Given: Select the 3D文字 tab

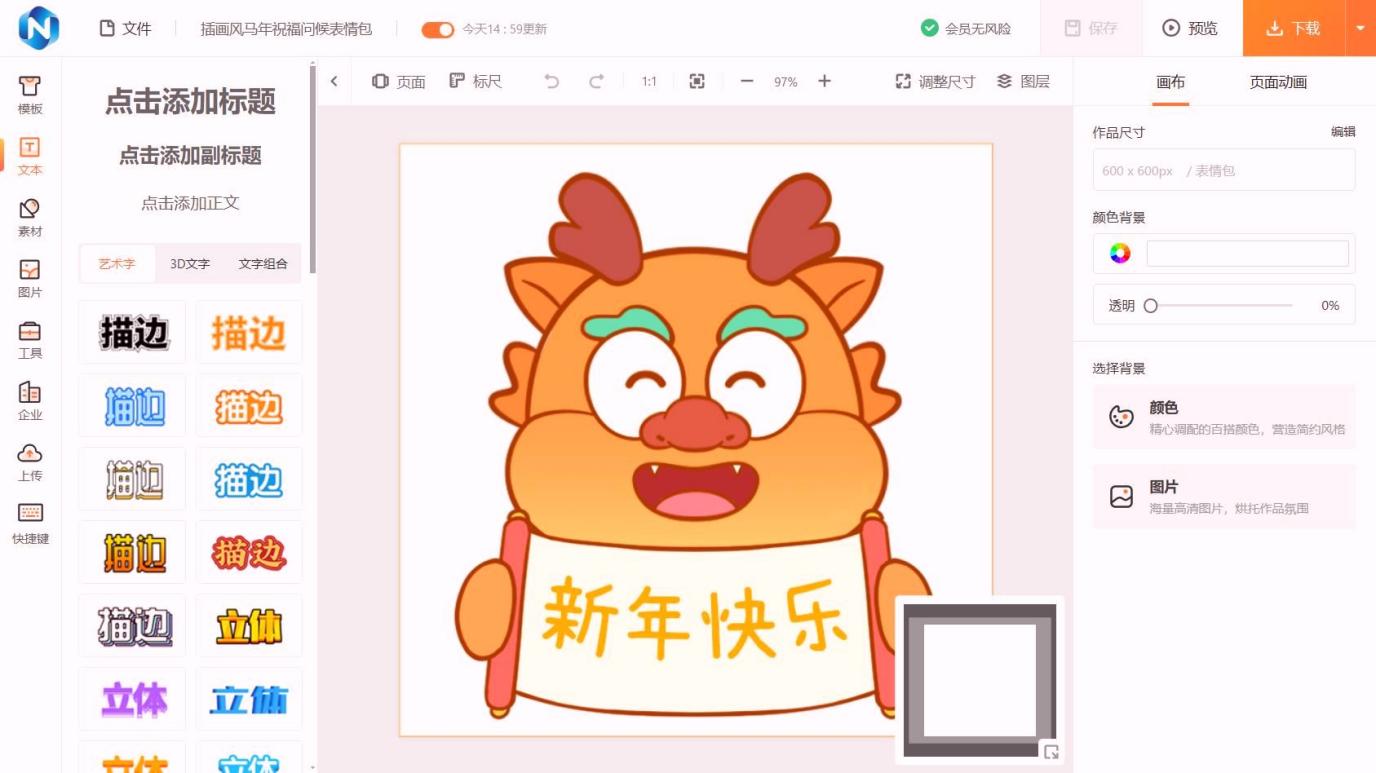Looking at the screenshot, I should 190,264.
